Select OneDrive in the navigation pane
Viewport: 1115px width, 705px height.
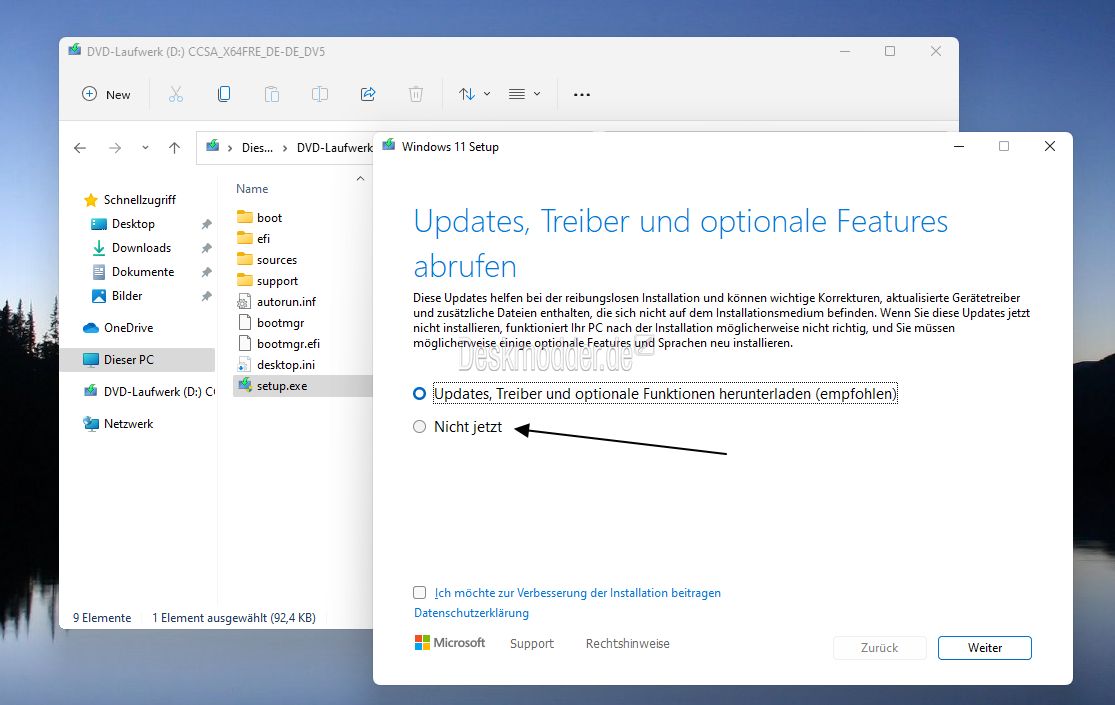coord(128,328)
